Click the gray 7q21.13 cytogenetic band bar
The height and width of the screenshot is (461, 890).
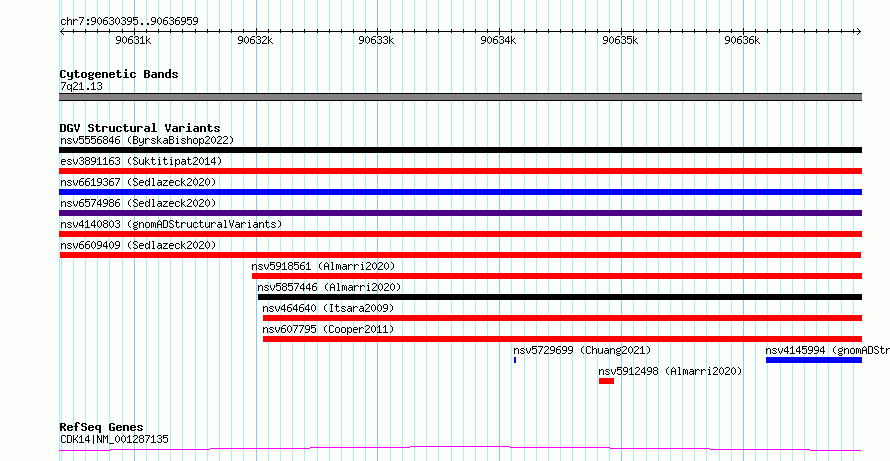click(x=460, y=97)
